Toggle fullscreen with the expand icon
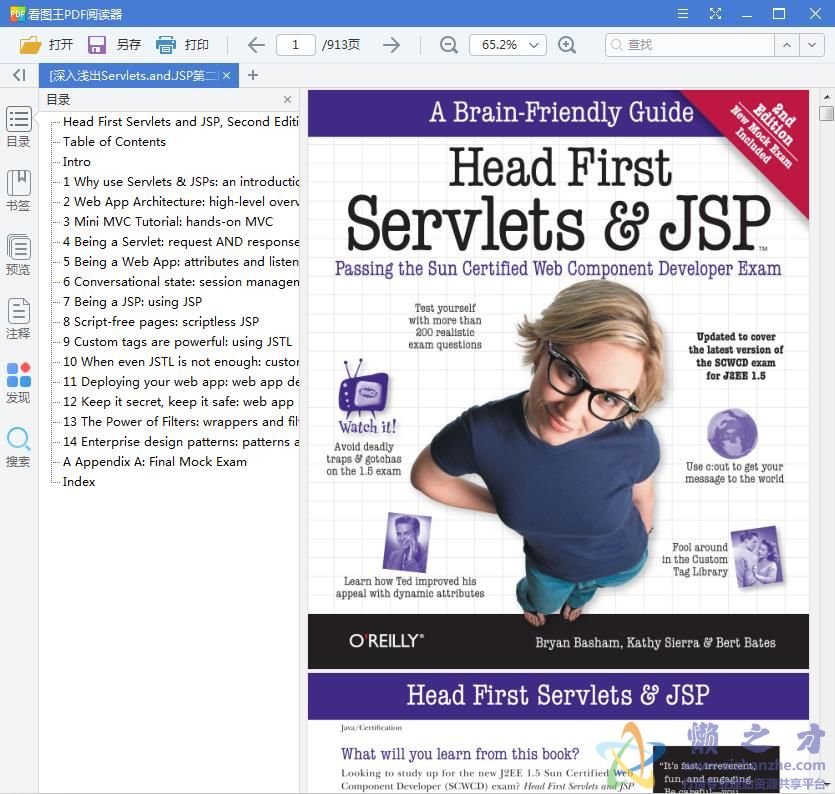Image resolution: width=835 pixels, height=794 pixels. pos(715,13)
